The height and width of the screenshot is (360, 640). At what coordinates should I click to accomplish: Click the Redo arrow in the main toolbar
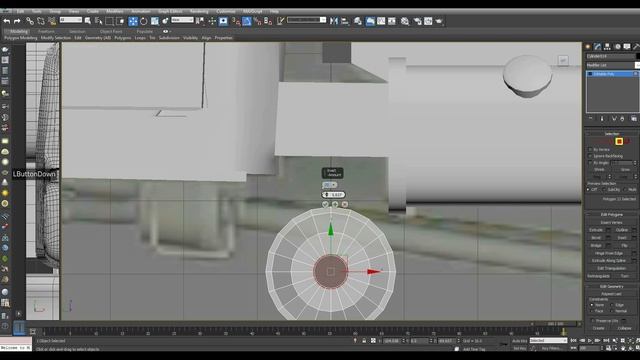pyautogui.click(x=17, y=21)
